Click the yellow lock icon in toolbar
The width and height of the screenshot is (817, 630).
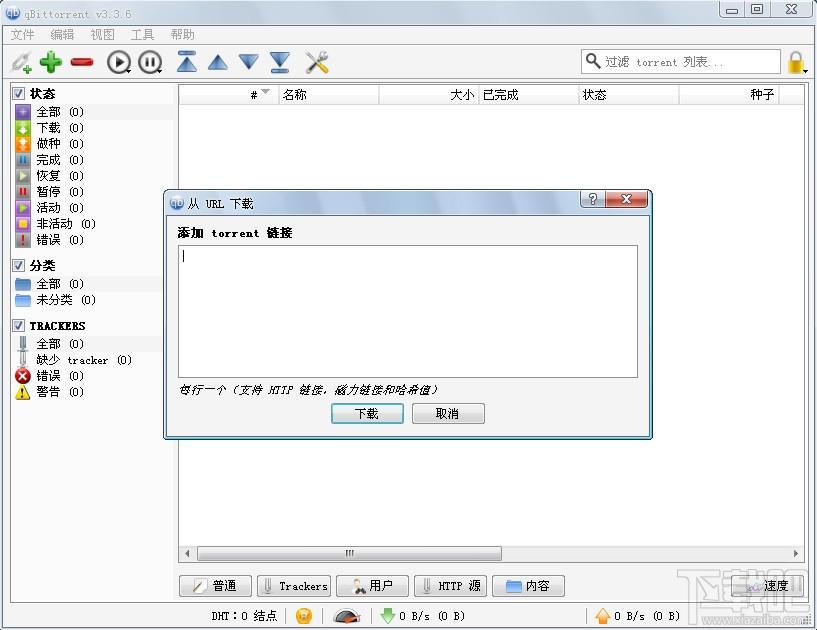pyautogui.click(x=796, y=63)
